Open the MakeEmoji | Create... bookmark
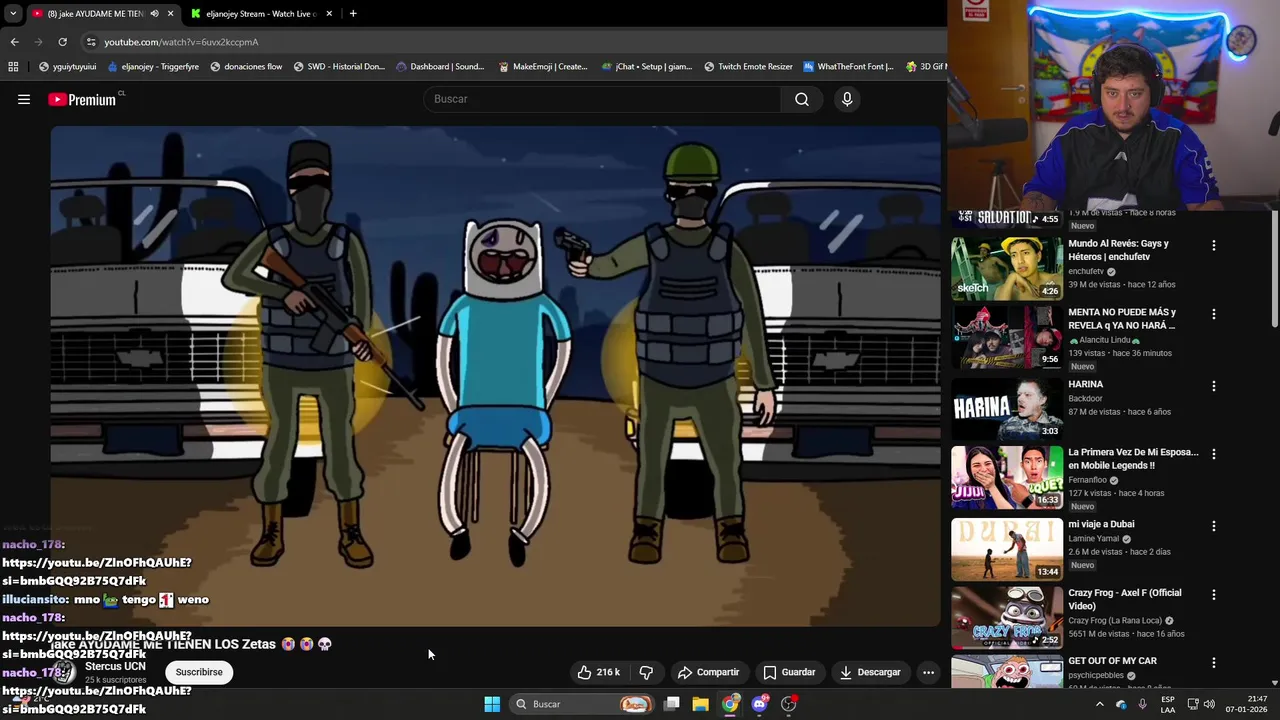Viewport: 1280px width, 720px height. click(x=542, y=67)
